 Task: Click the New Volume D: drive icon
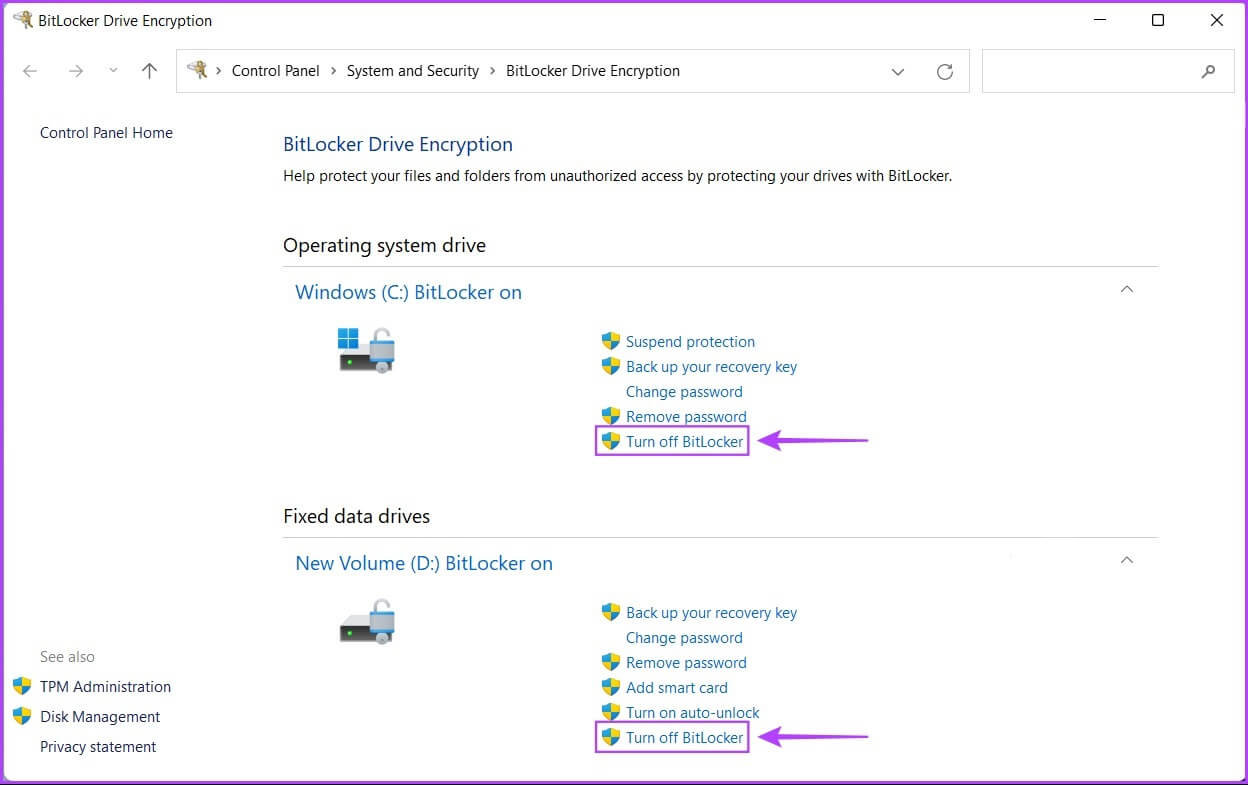(x=366, y=621)
